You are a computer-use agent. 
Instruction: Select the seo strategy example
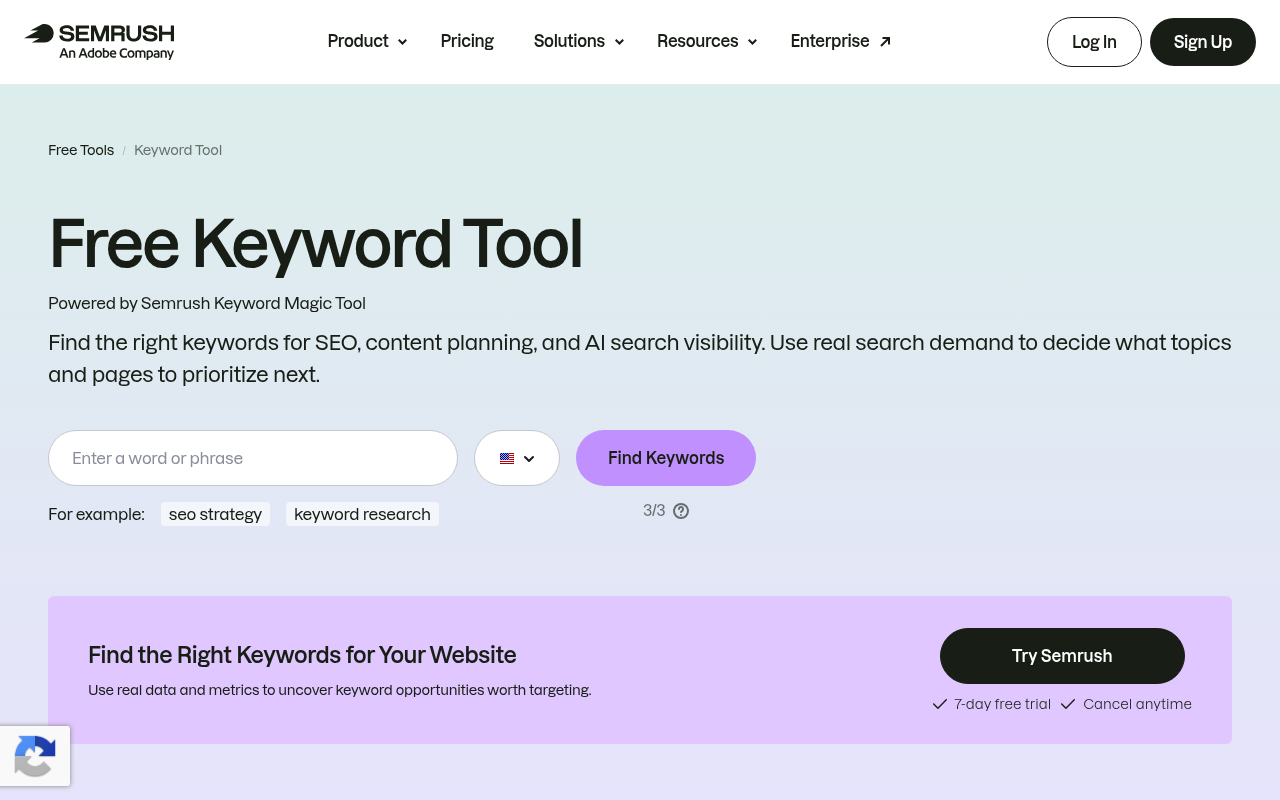click(x=215, y=514)
